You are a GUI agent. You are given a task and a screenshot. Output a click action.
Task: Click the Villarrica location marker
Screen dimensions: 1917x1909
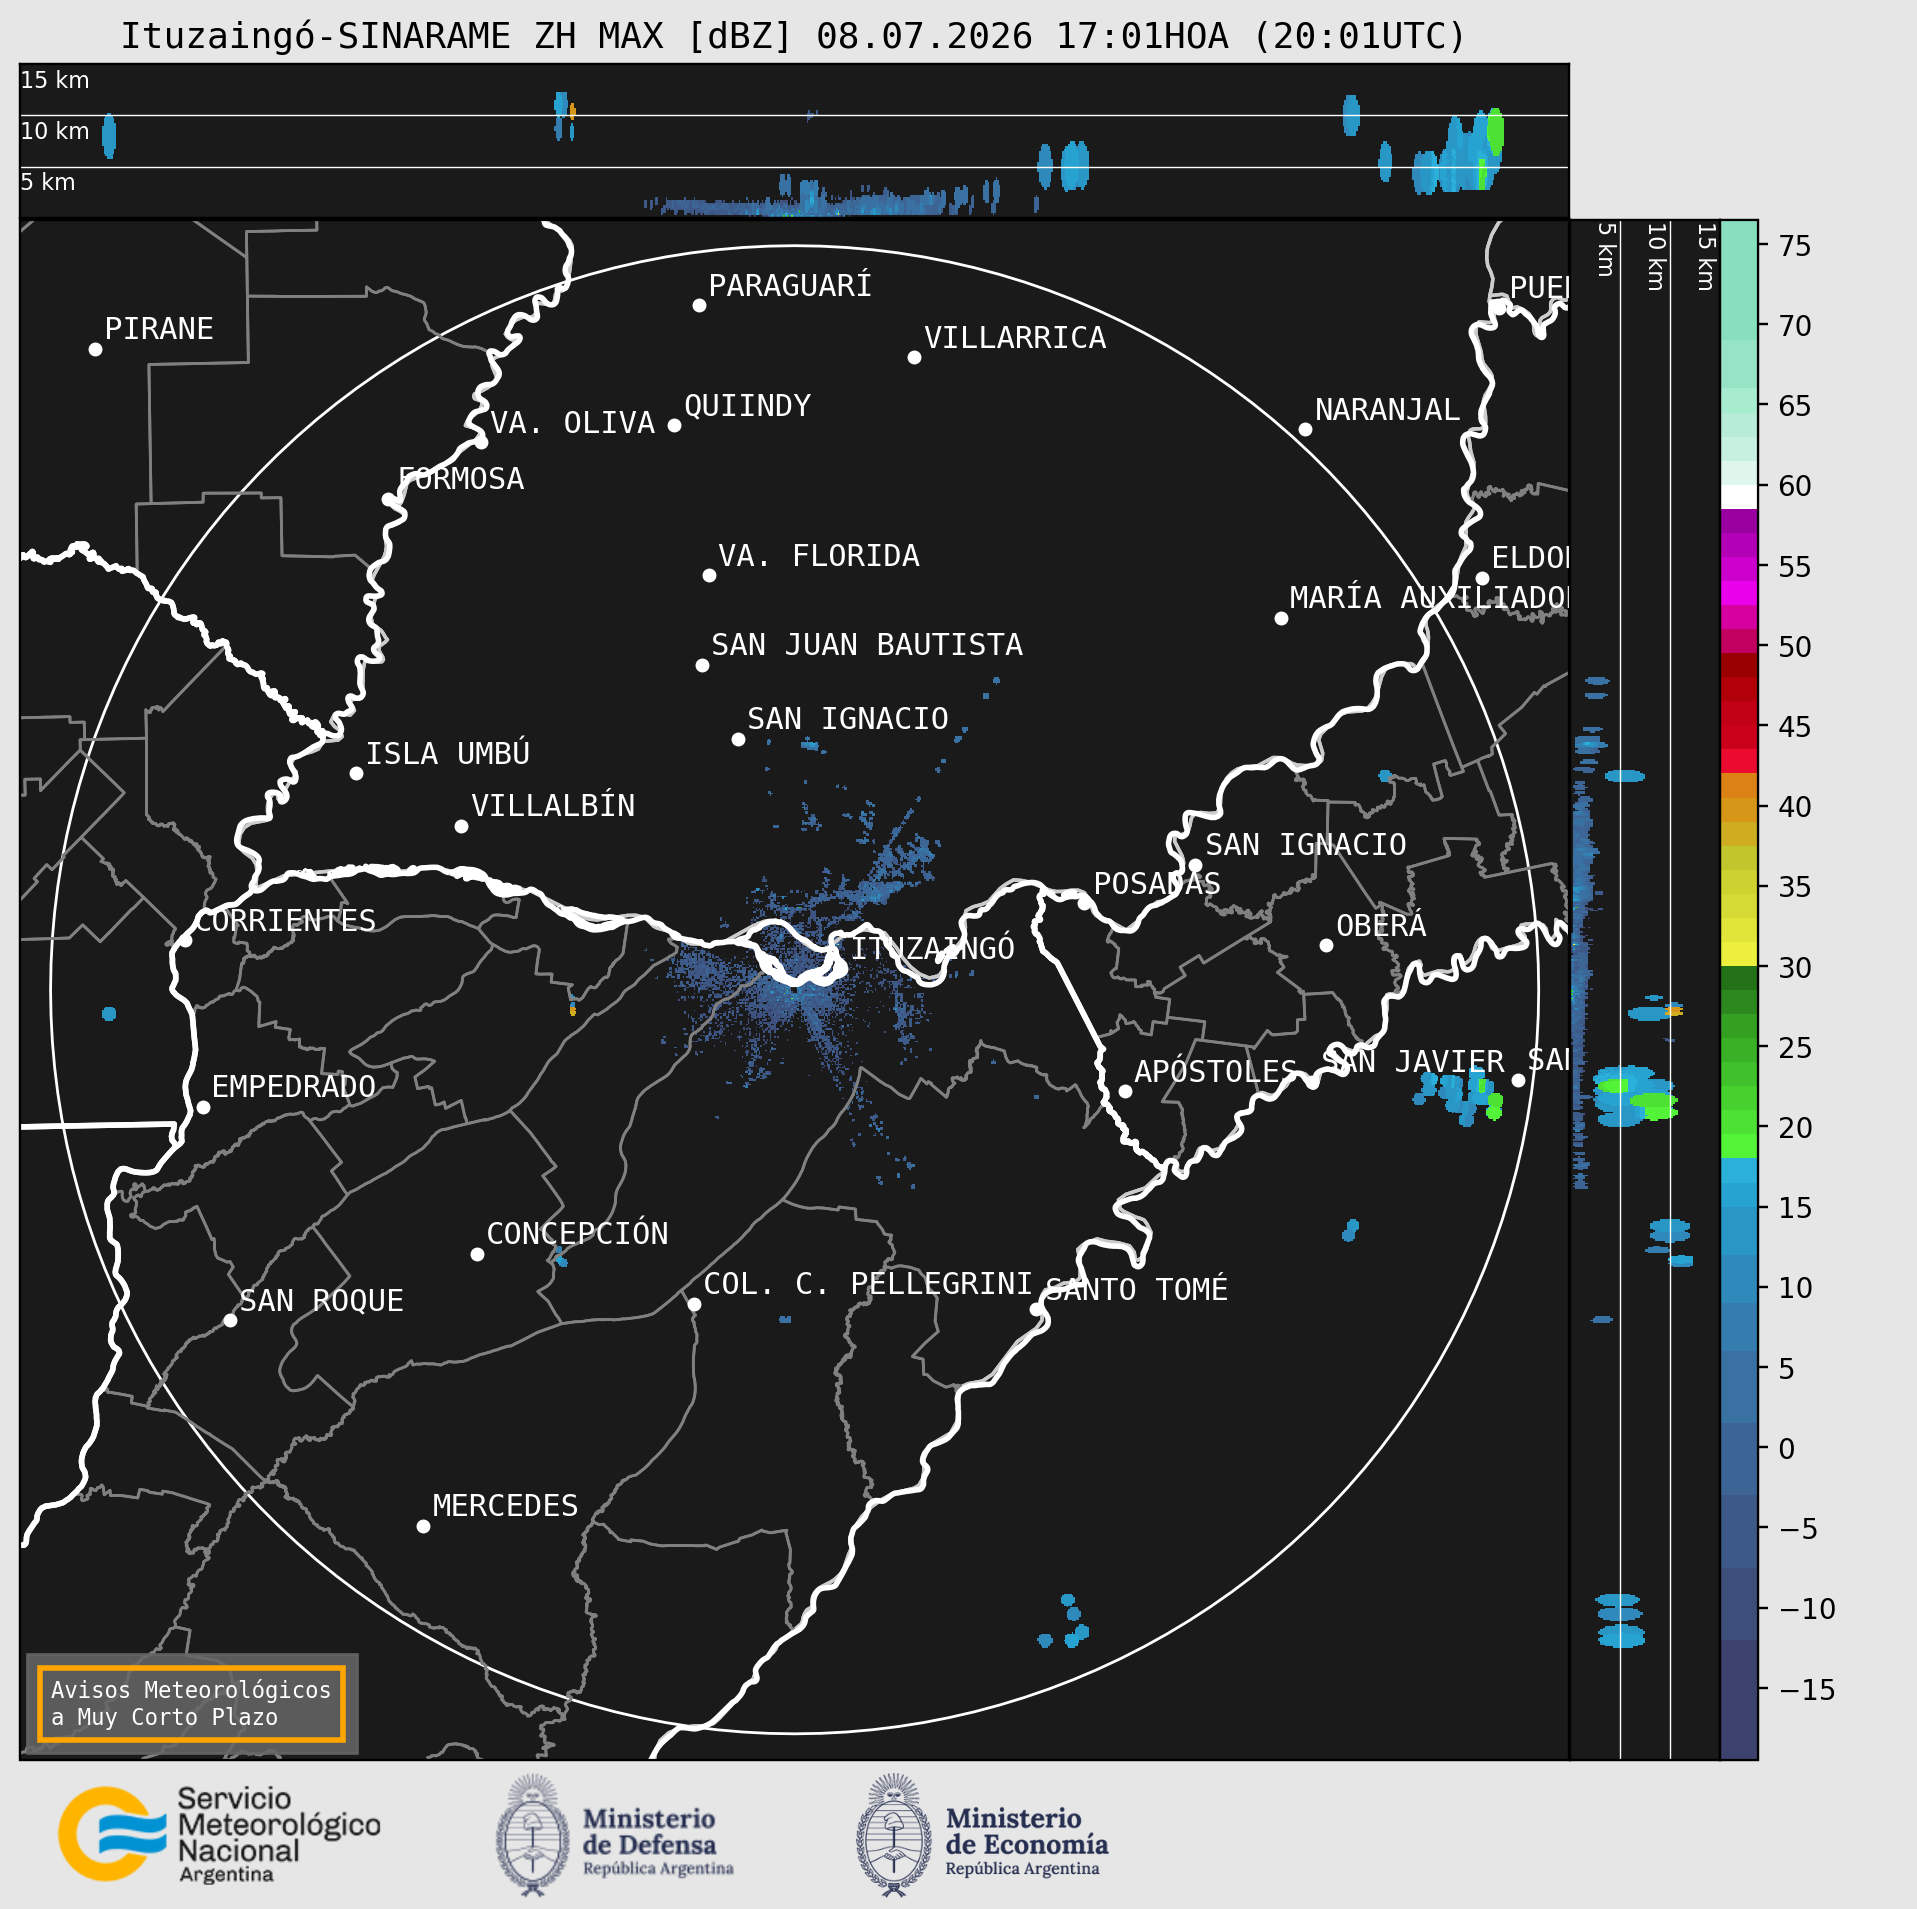914,357
